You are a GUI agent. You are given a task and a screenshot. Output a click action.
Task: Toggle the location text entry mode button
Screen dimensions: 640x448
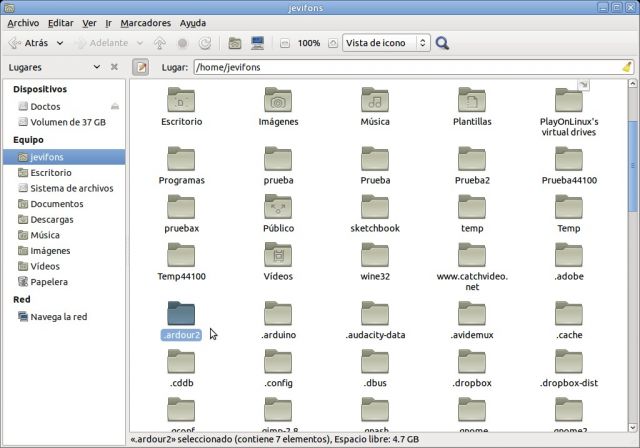click(x=142, y=67)
